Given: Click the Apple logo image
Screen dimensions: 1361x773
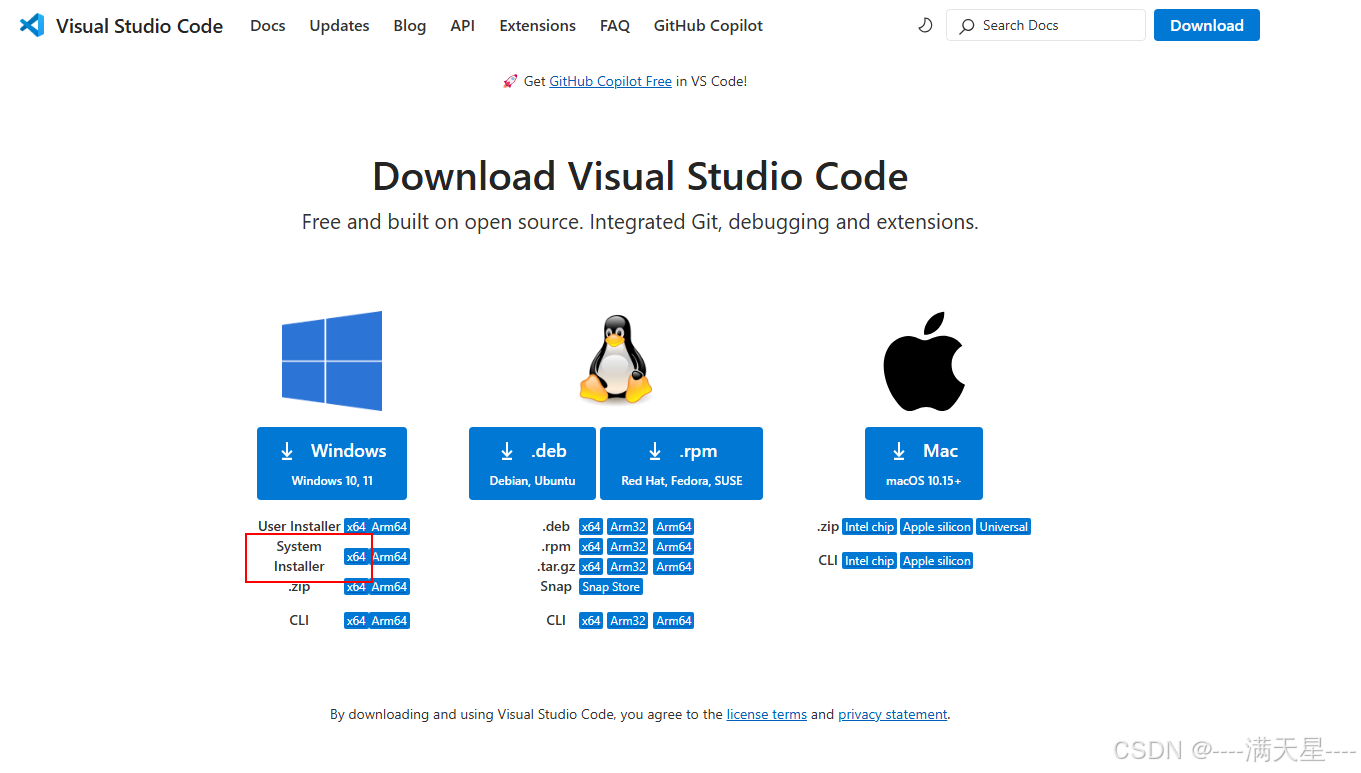Looking at the screenshot, I should tap(923, 361).
